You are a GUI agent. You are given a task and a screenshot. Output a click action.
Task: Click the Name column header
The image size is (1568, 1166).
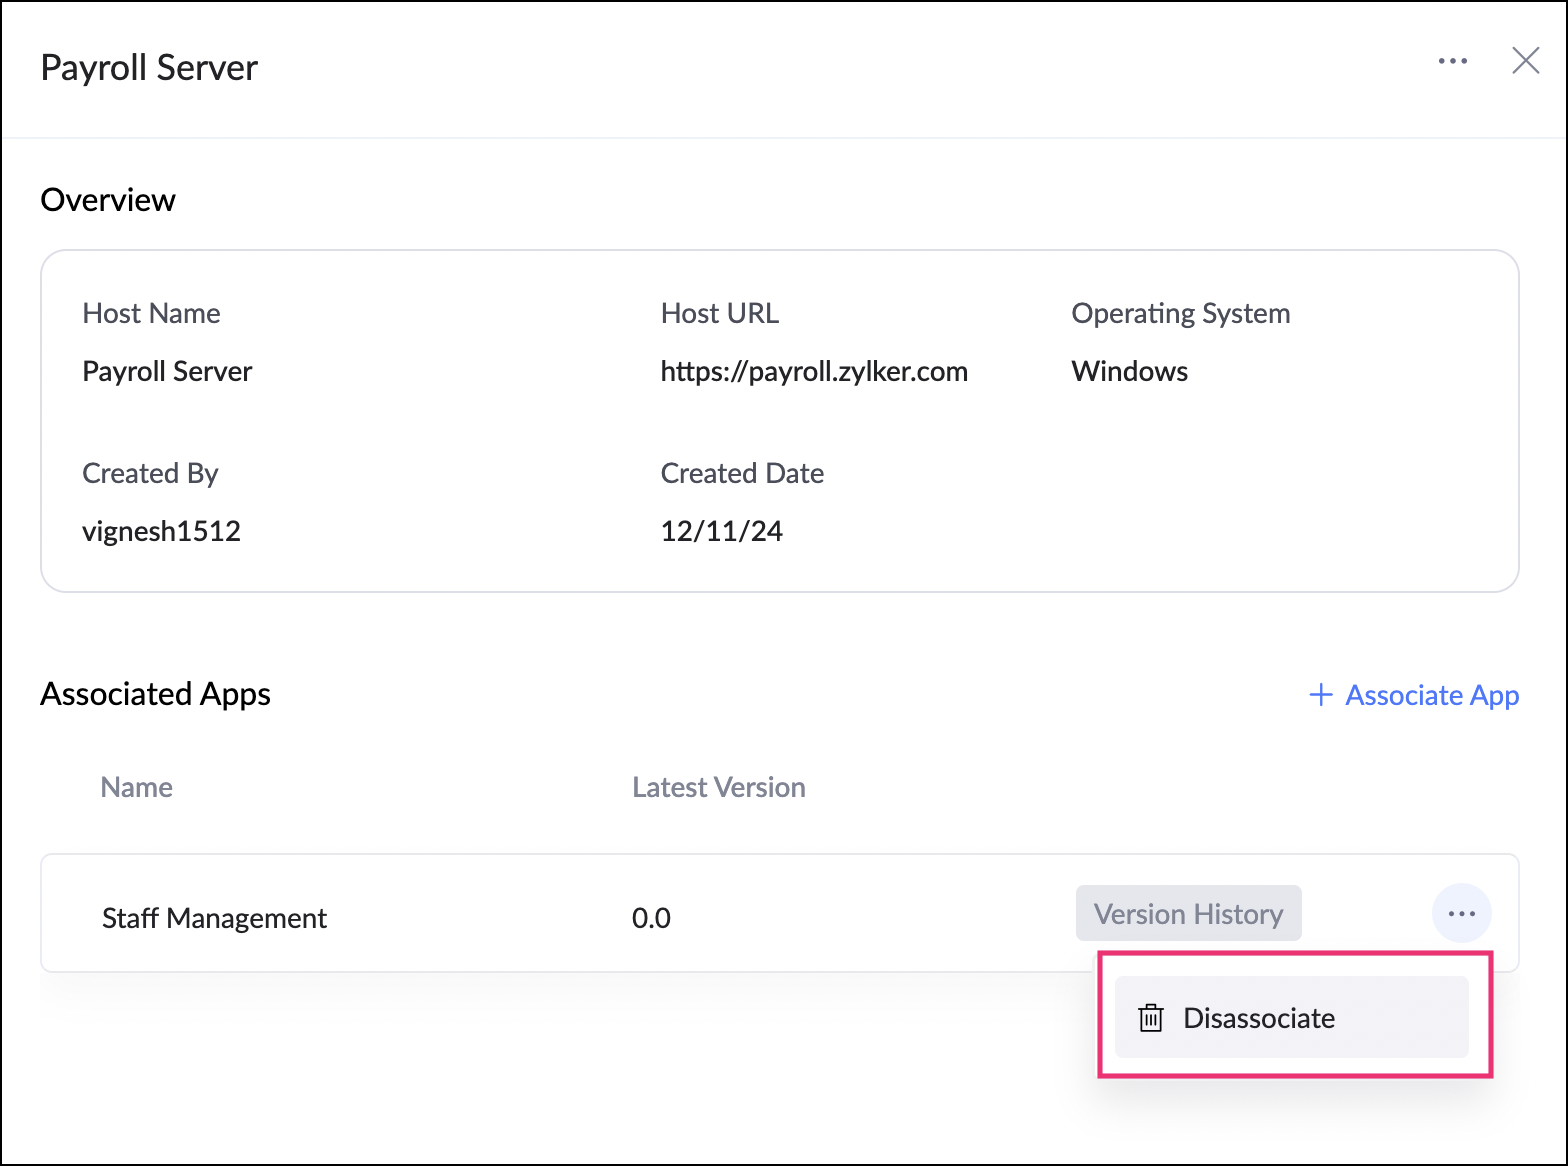[137, 788]
